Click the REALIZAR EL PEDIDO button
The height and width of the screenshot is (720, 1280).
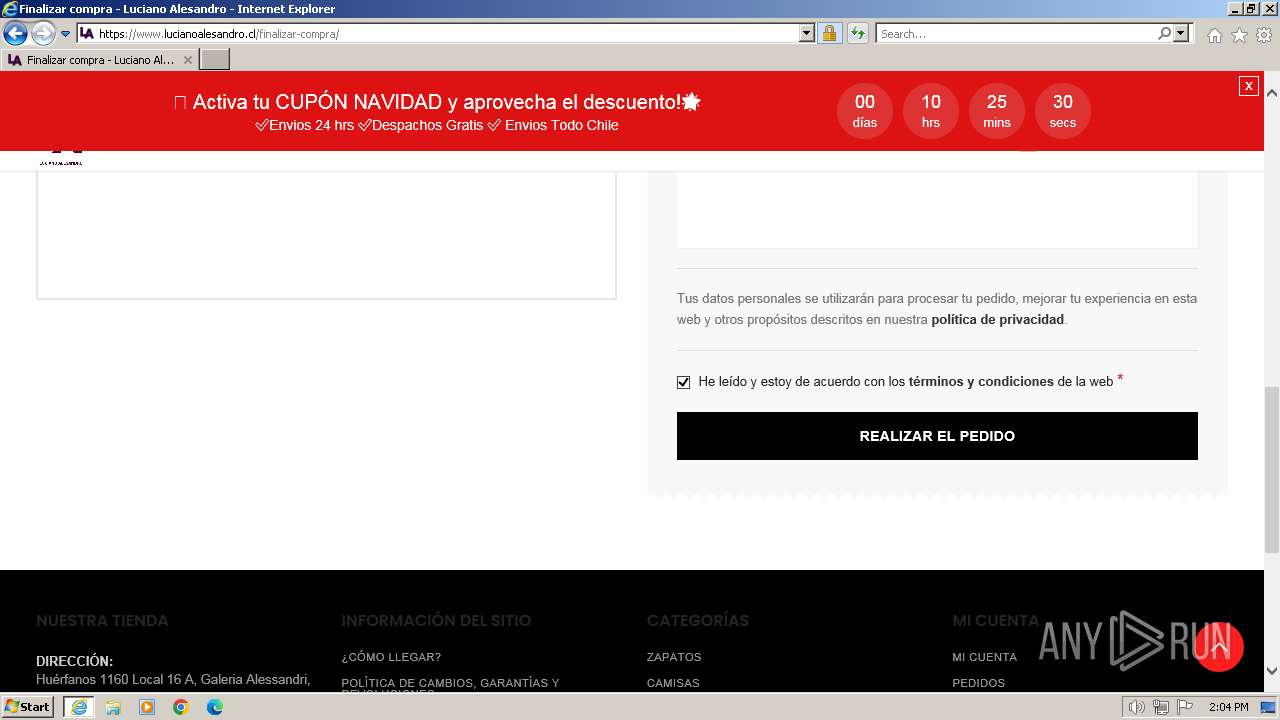[x=937, y=436]
